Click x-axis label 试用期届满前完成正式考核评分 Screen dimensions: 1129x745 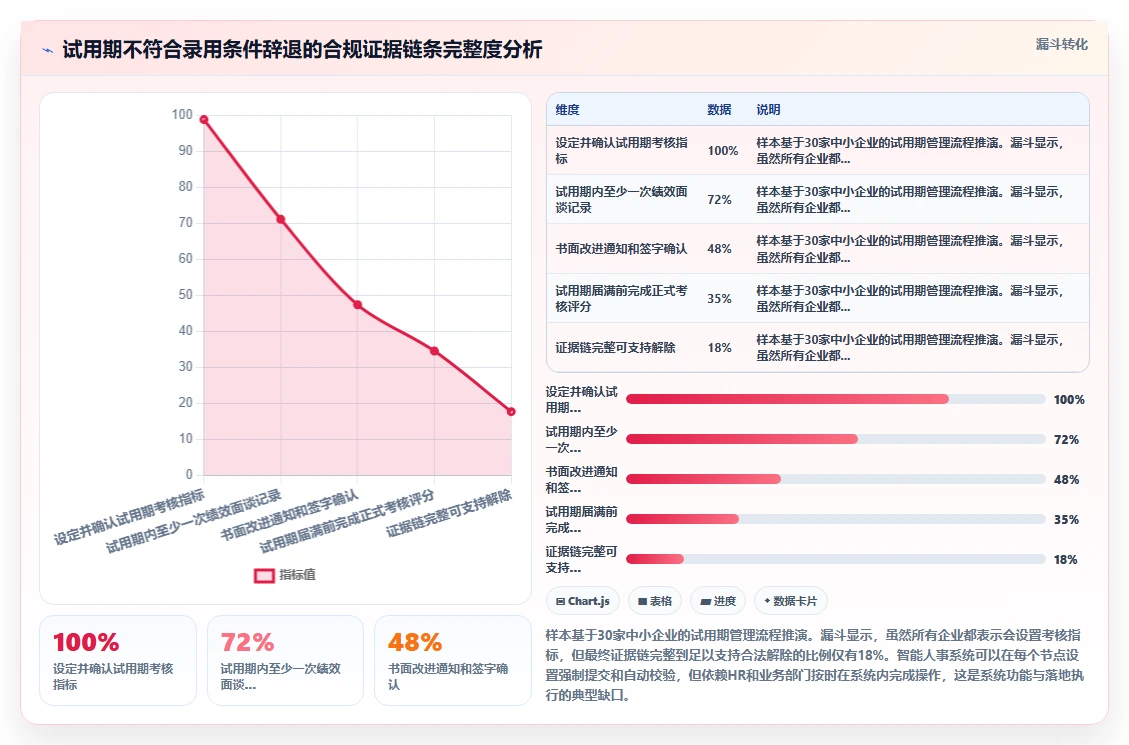(347, 521)
